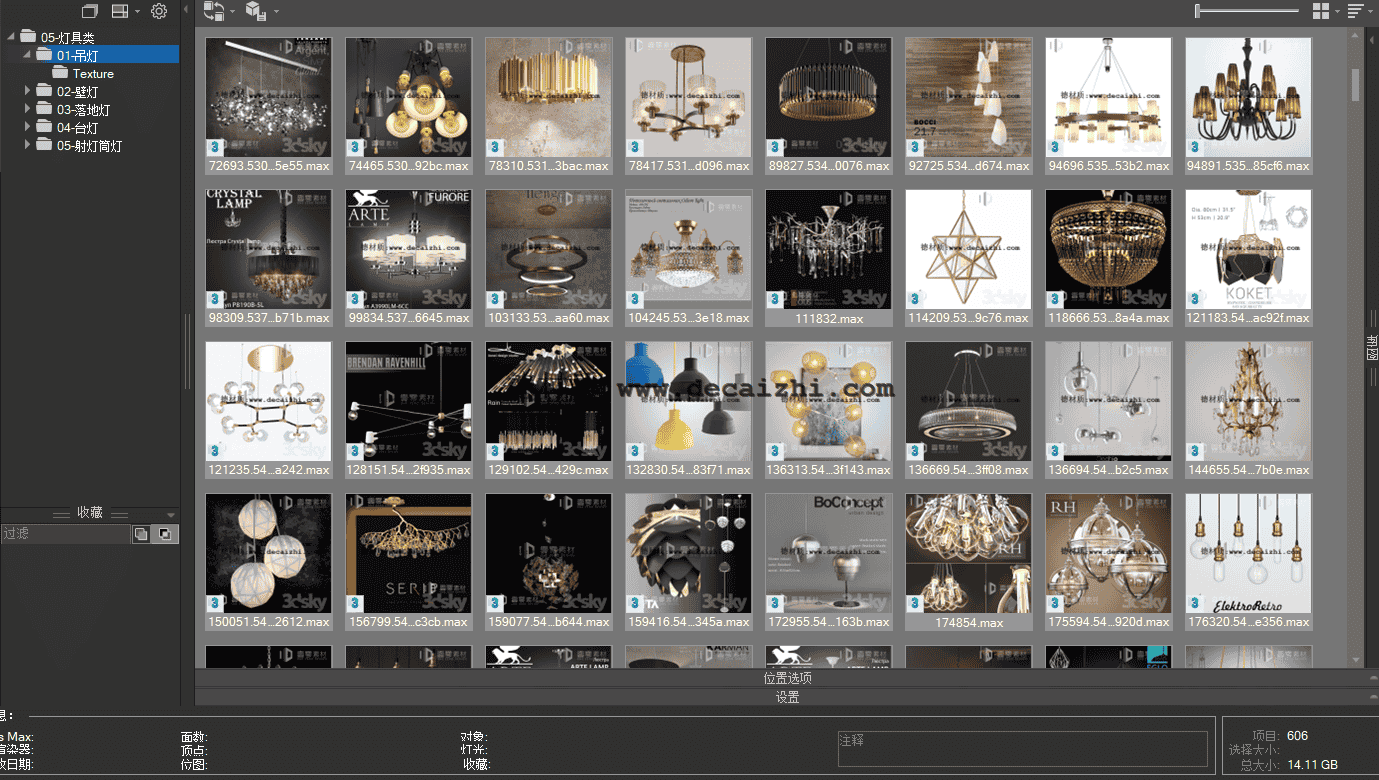Click the 收藏 favorites header
This screenshot has width=1379, height=780.
88,512
